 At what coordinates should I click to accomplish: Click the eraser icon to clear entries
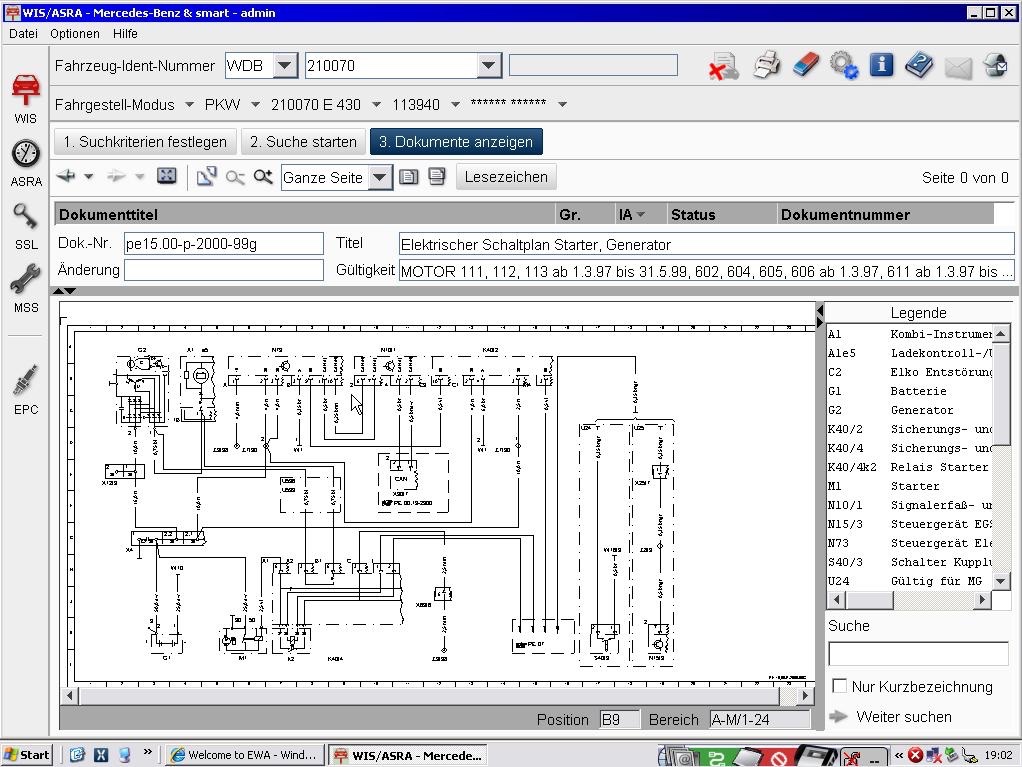806,65
